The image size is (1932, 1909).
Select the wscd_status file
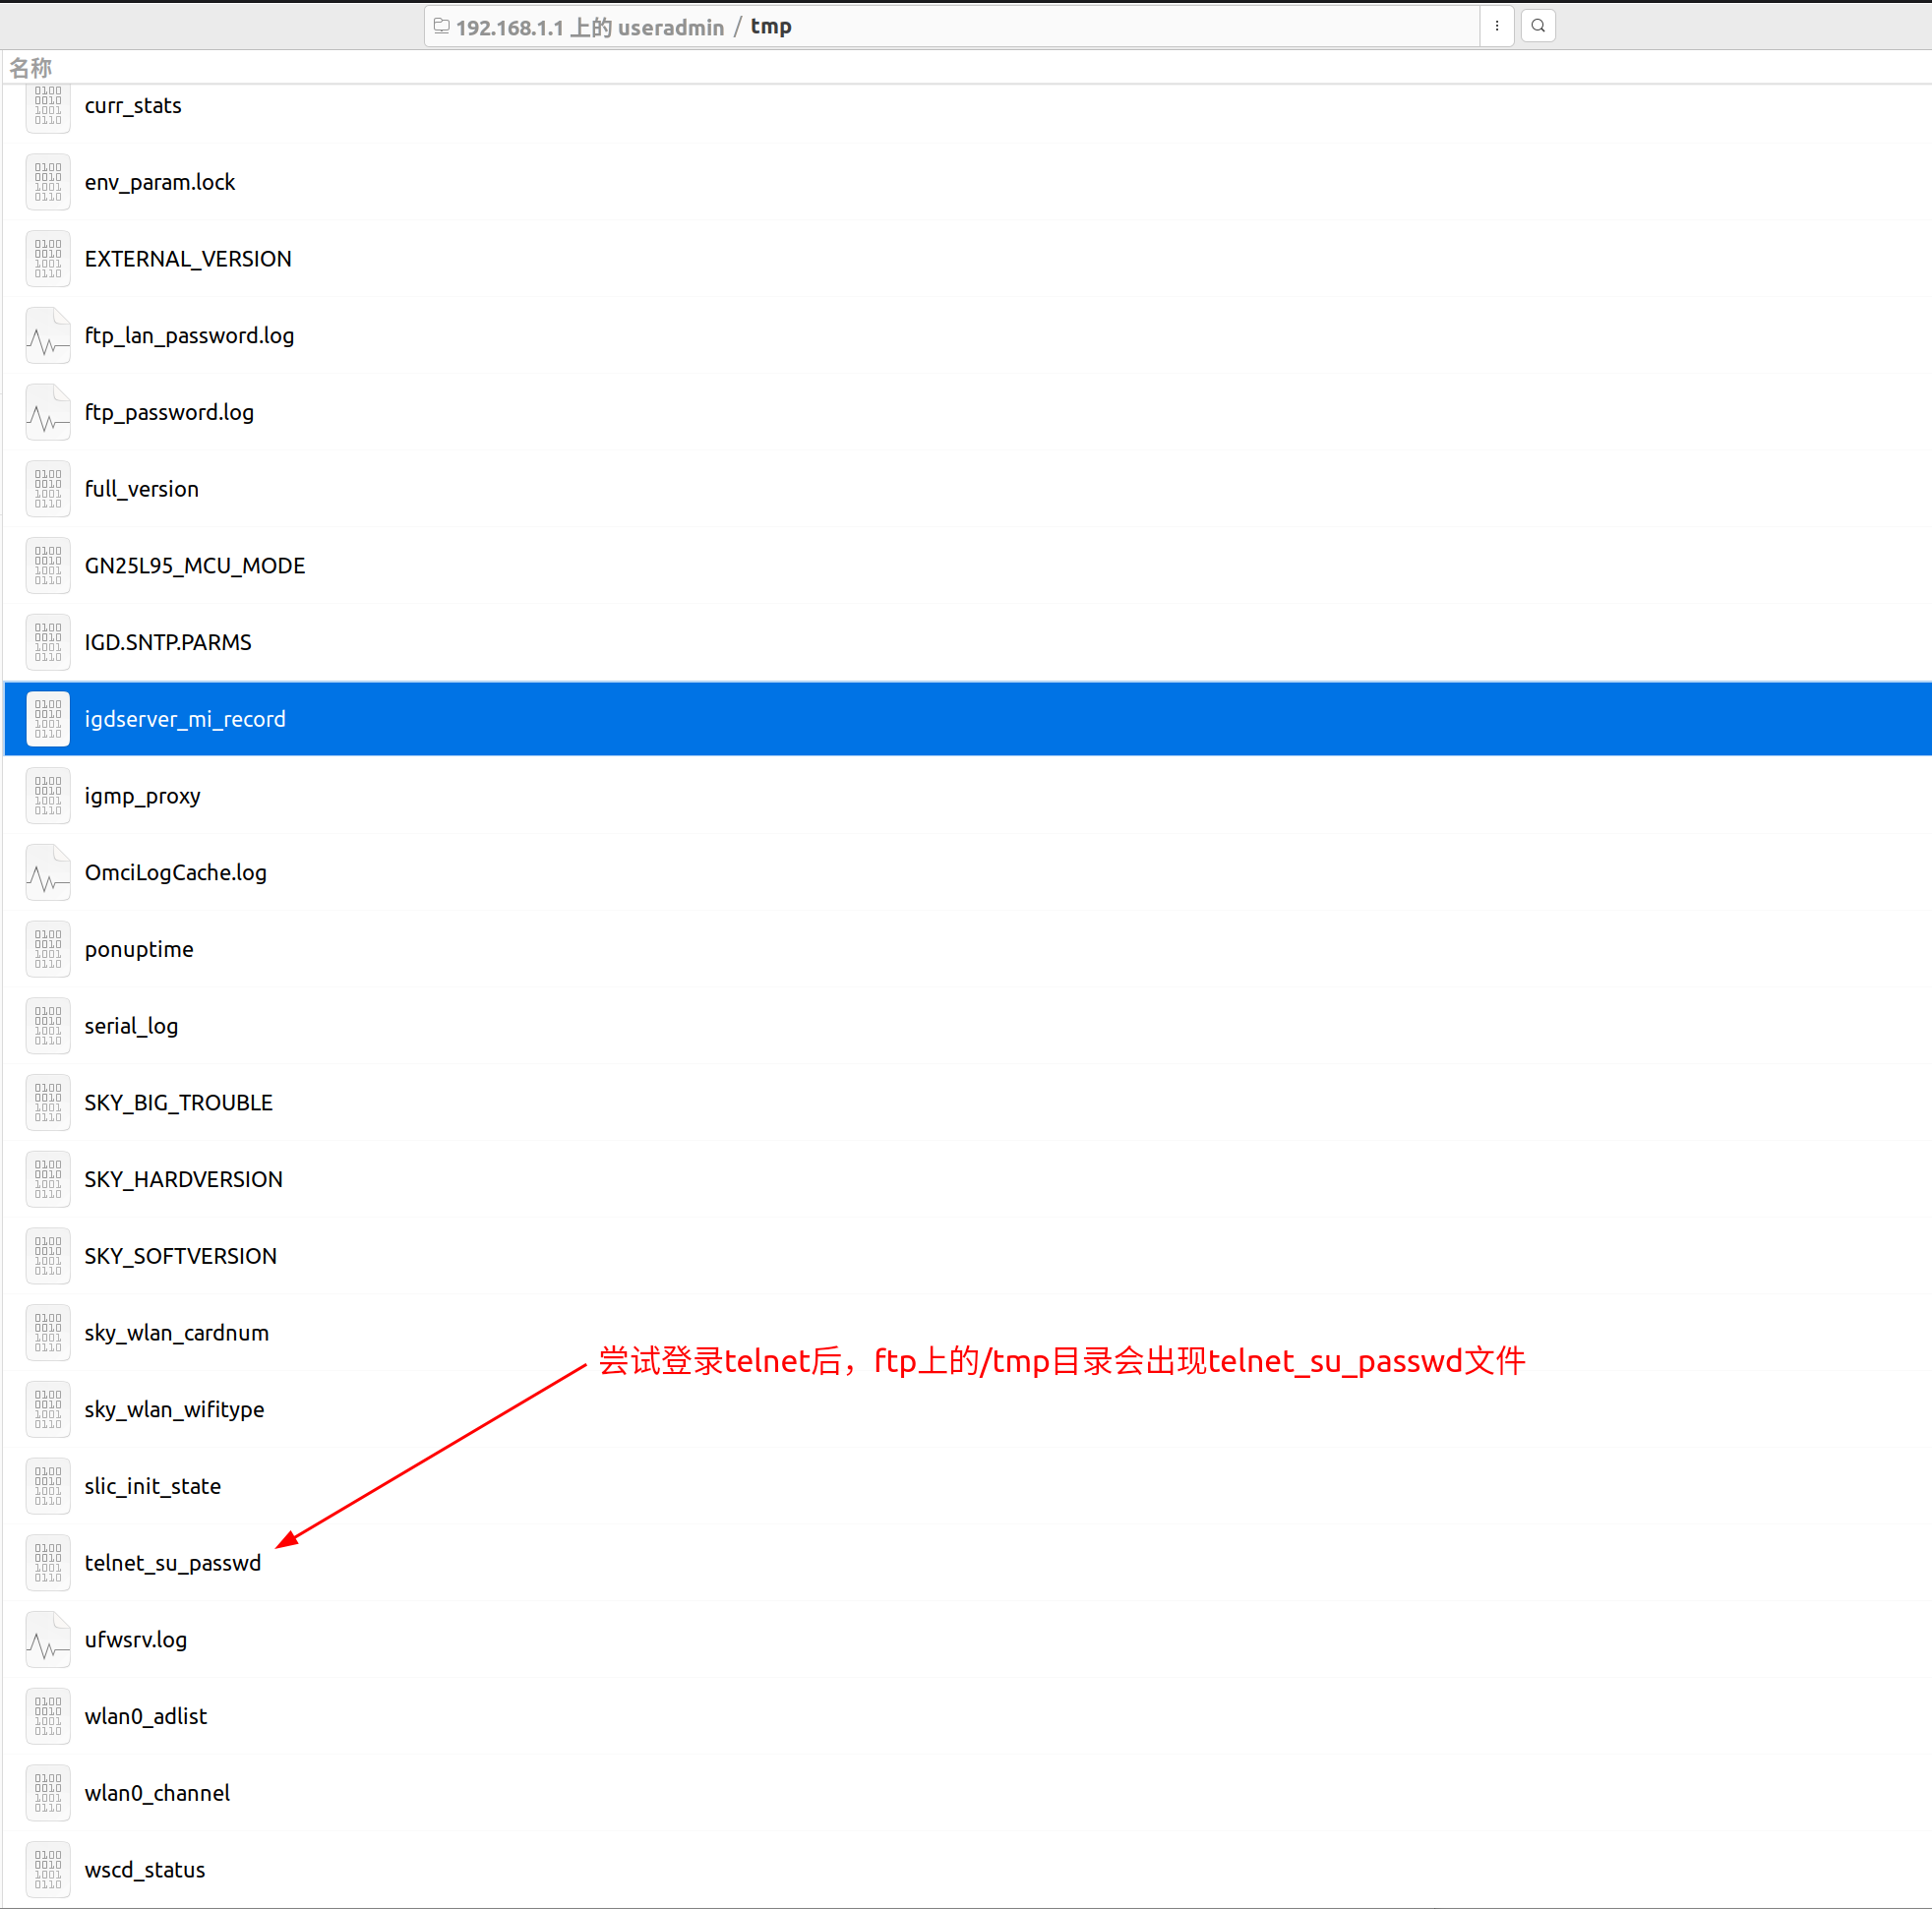coord(145,1869)
